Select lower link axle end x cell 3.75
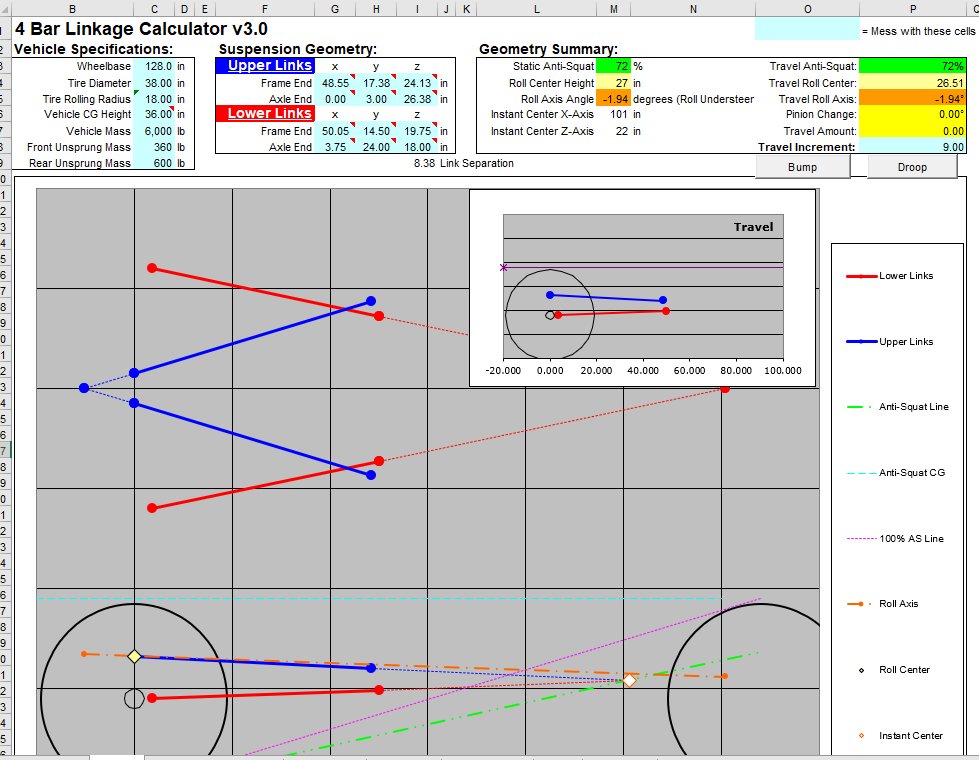This screenshot has height=760, width=979. [x=335, y=147]
